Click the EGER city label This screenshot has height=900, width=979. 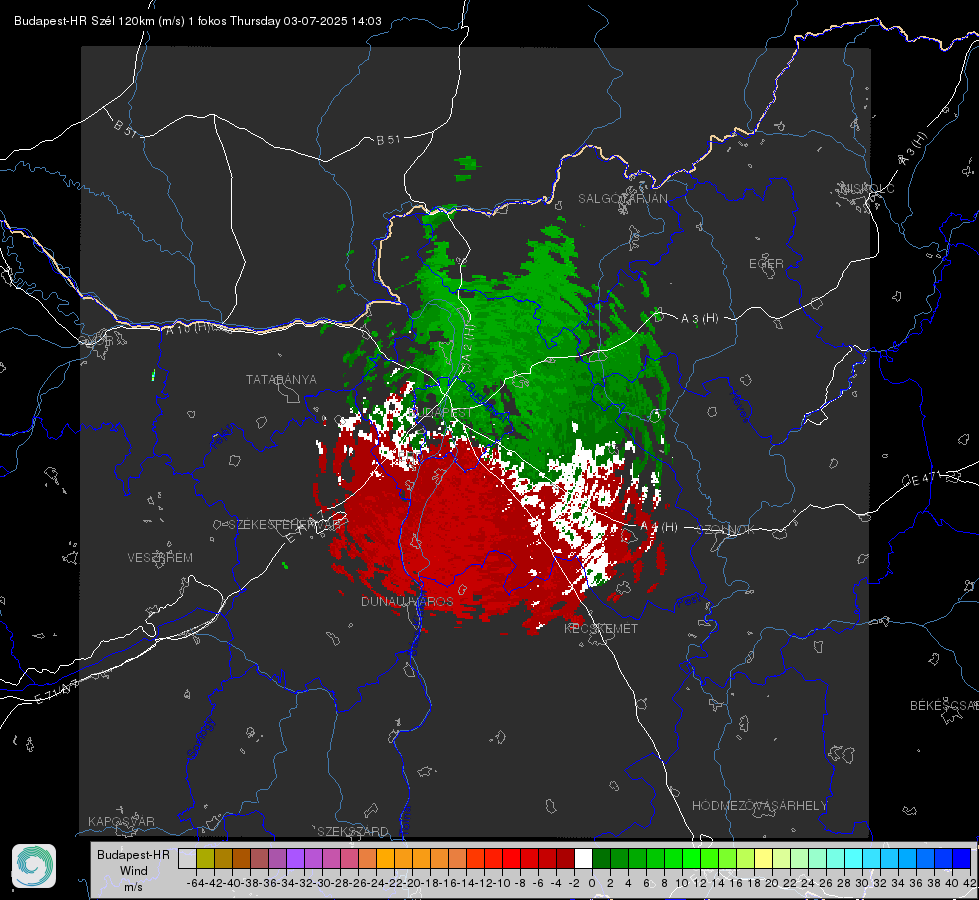click(x=766, y=264)
